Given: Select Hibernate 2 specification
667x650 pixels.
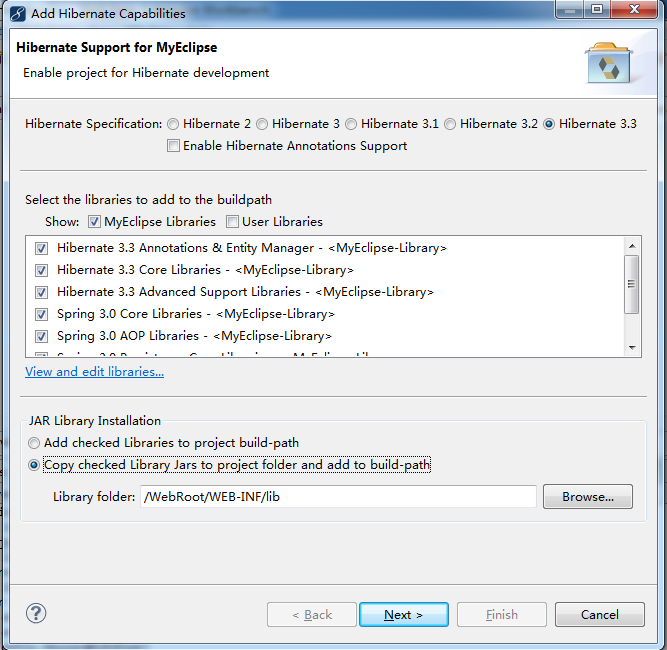Looking at the screenshot, I should click(173, 124).
